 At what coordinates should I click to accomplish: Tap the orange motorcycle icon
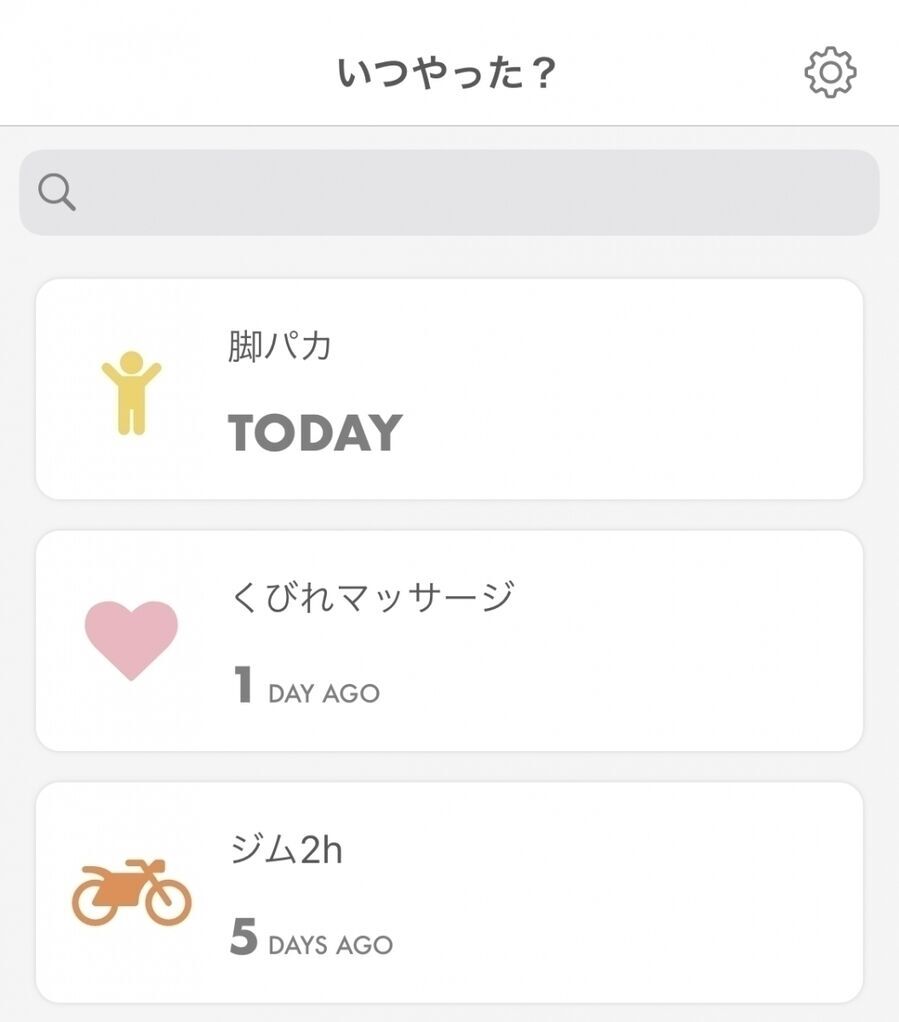coord(131,892)
